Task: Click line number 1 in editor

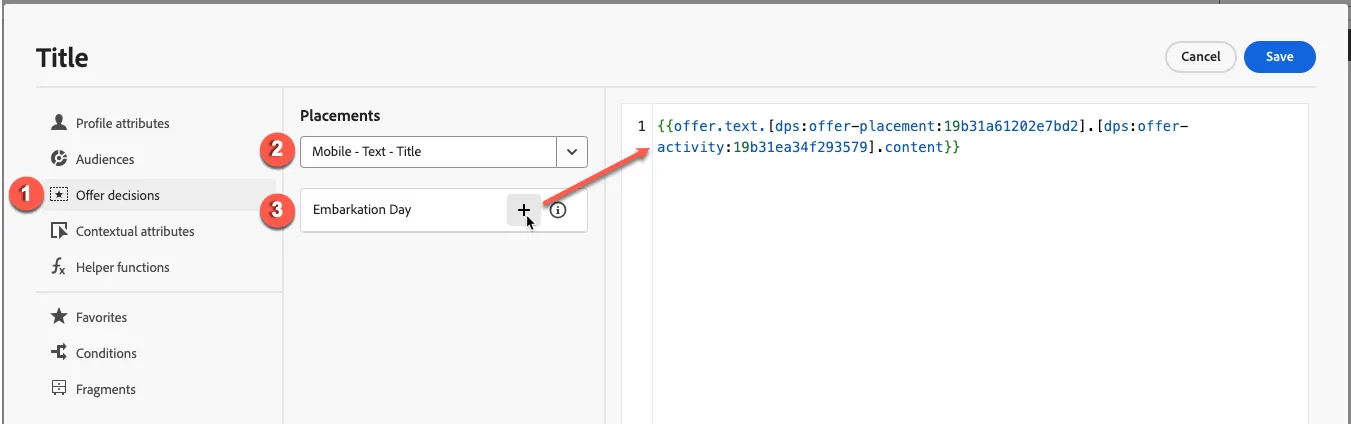Action: click(642, 127)
